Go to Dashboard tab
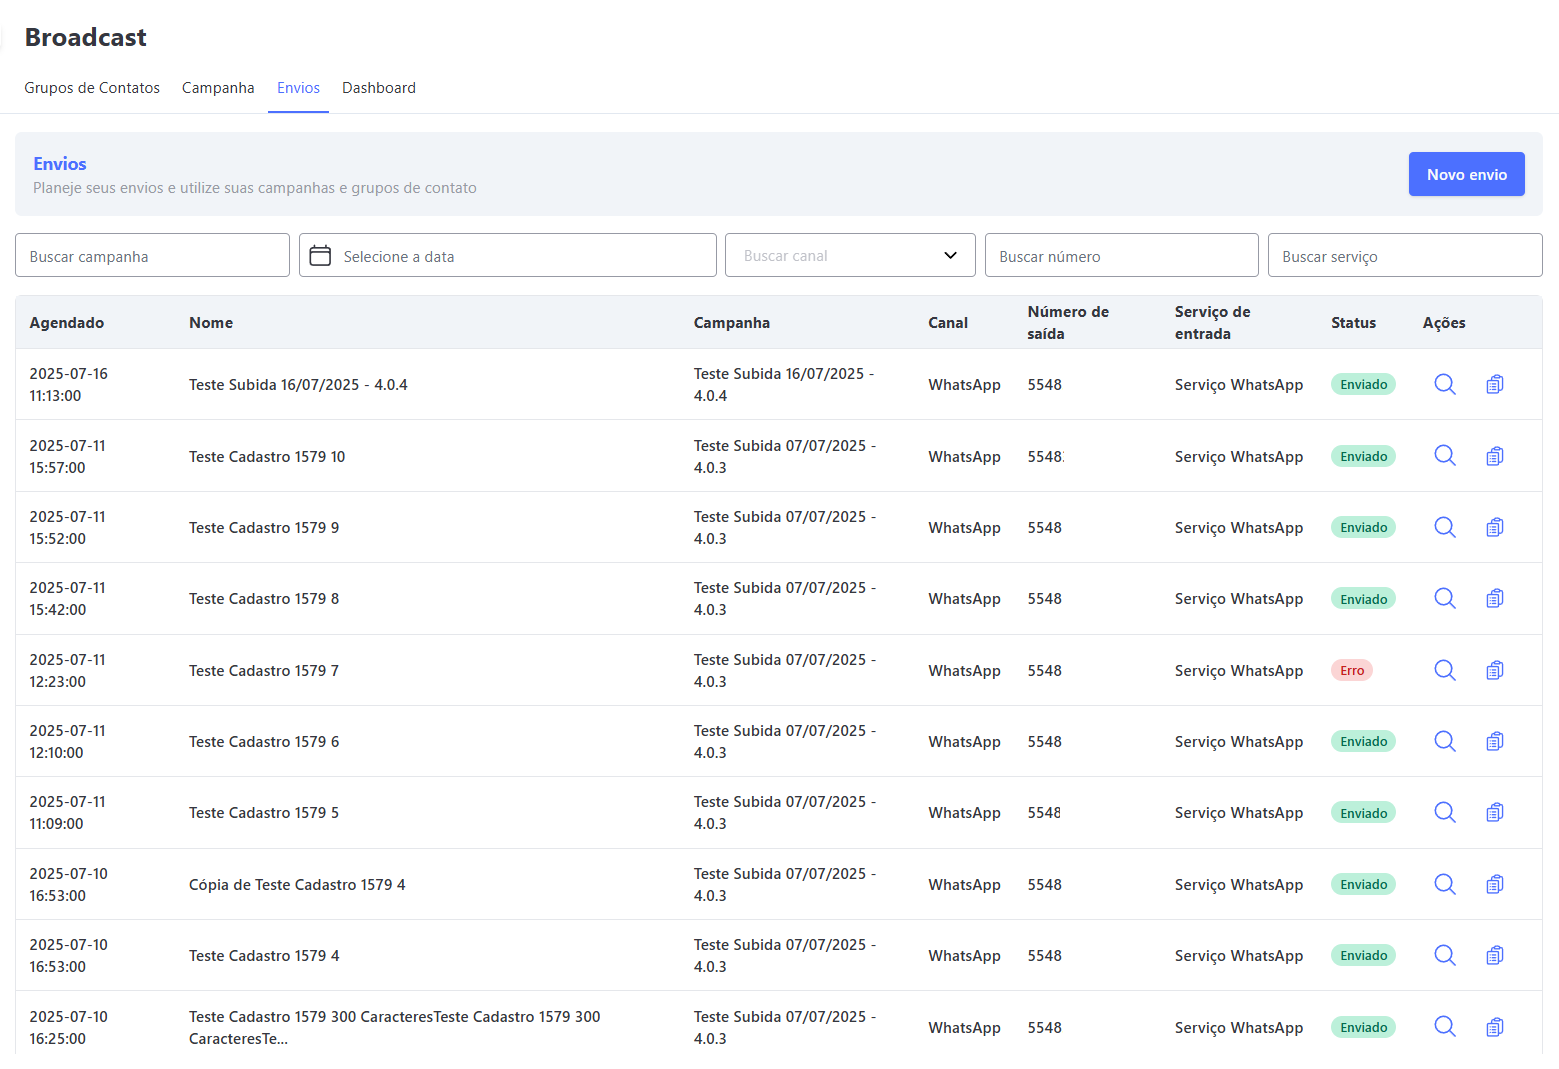This screenshot has height=1069, width=1559. pyautogui.click(x=379, y=88)
